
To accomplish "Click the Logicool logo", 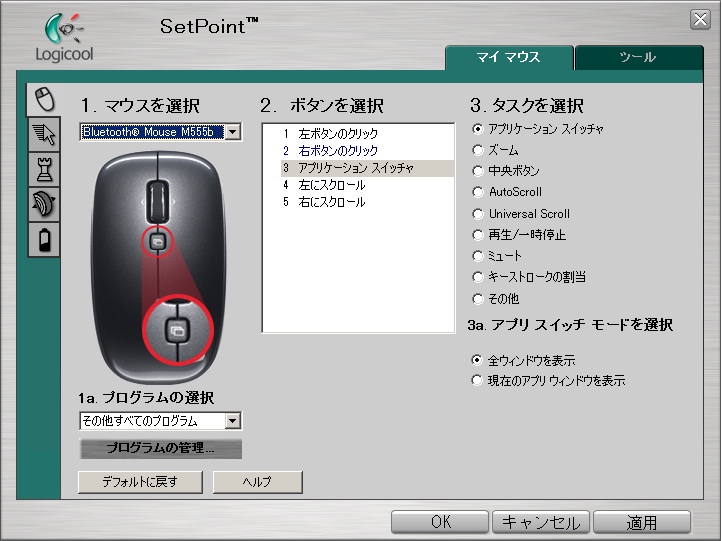I will coord(64,38).
